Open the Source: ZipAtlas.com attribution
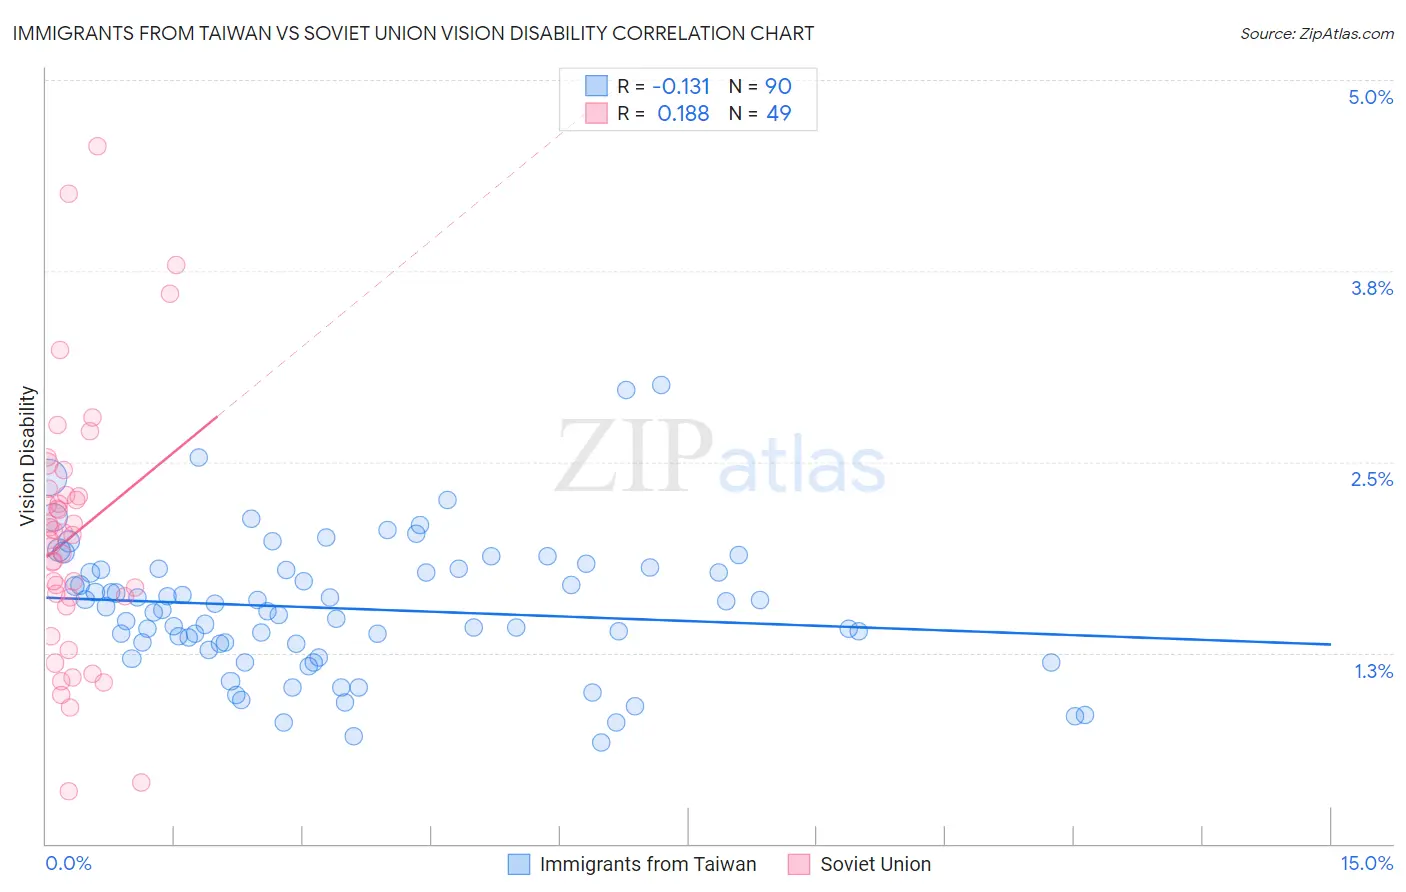 (1317, 33)
